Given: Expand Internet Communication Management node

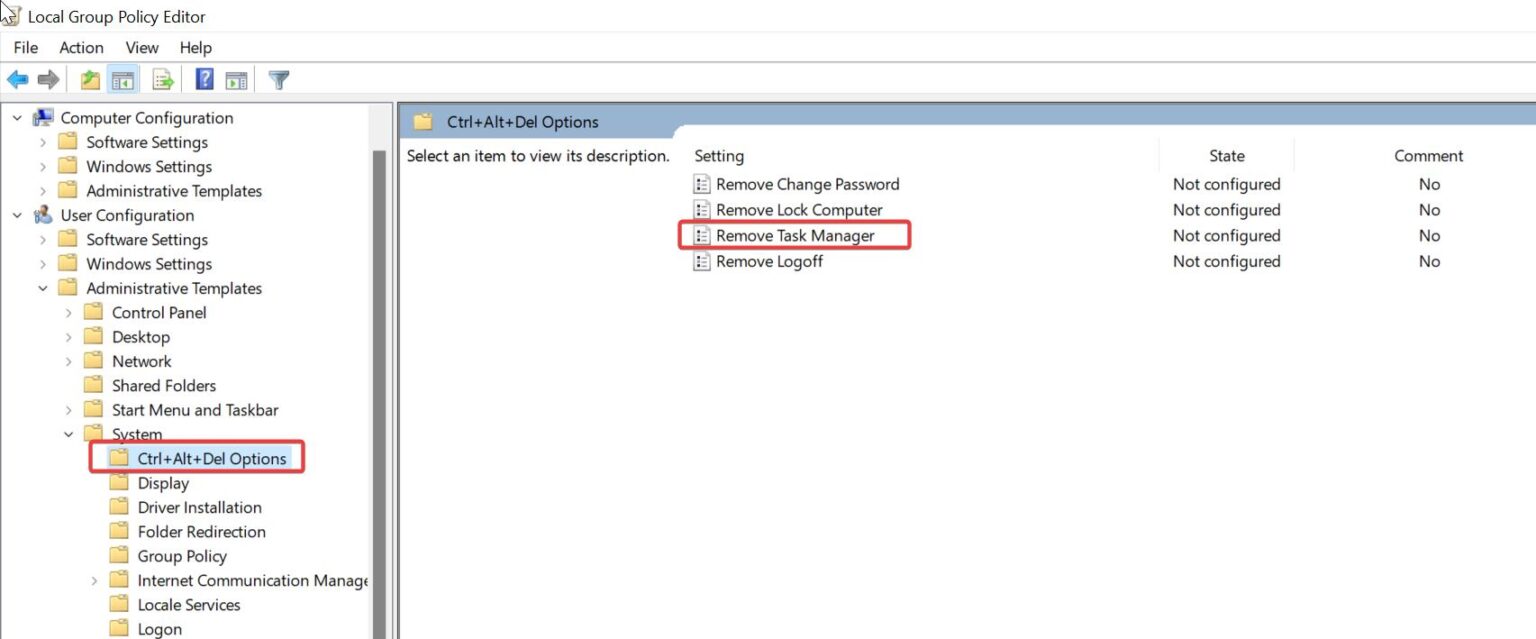Looking at the screenshot, I should click(x=93, y=580).
